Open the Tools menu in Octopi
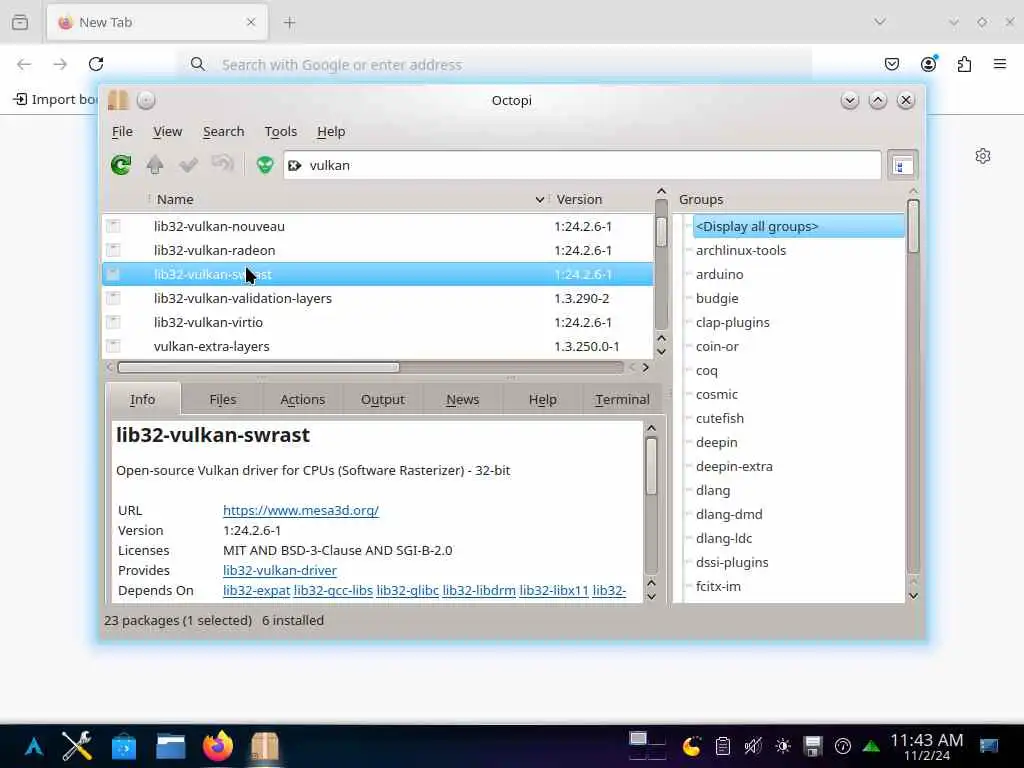Screen dimensions: 1024x768 point(281,131)
